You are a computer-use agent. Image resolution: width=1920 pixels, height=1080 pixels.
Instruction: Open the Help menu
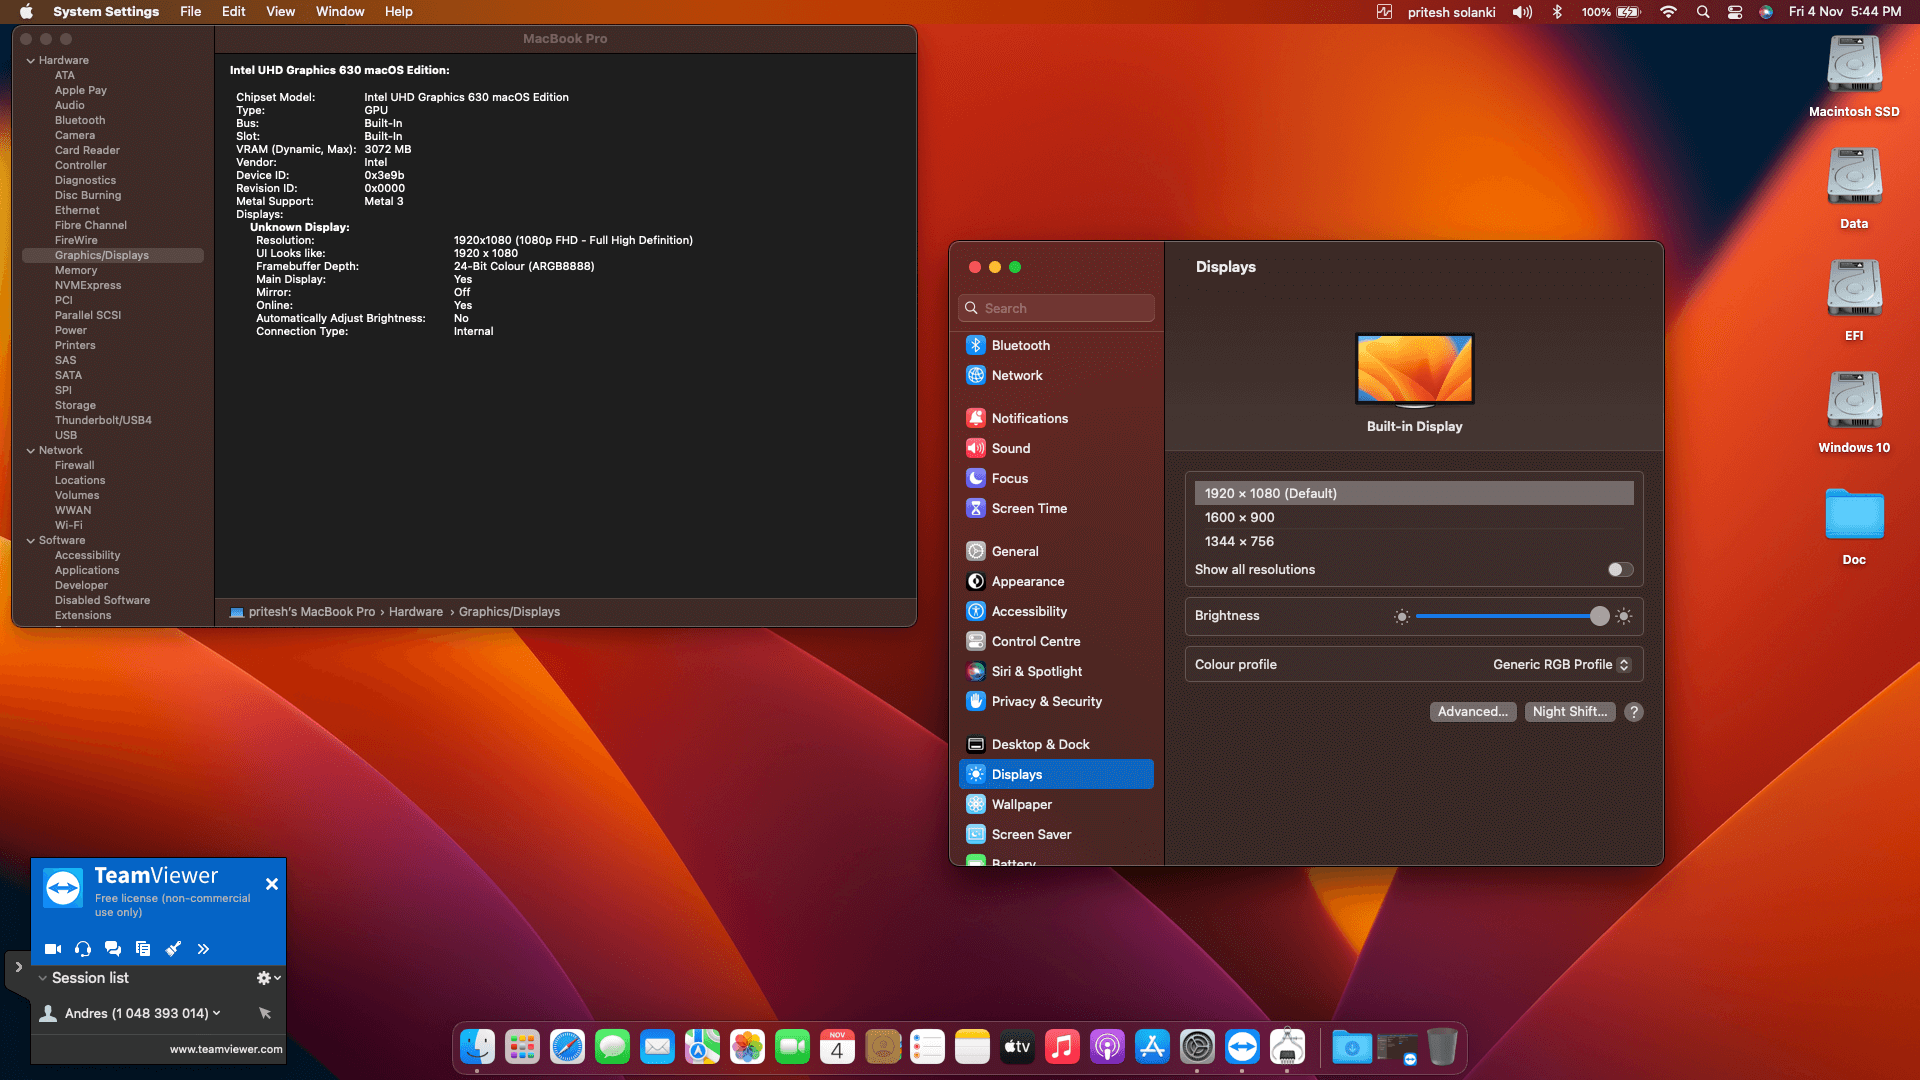click(x=398, y=12)
